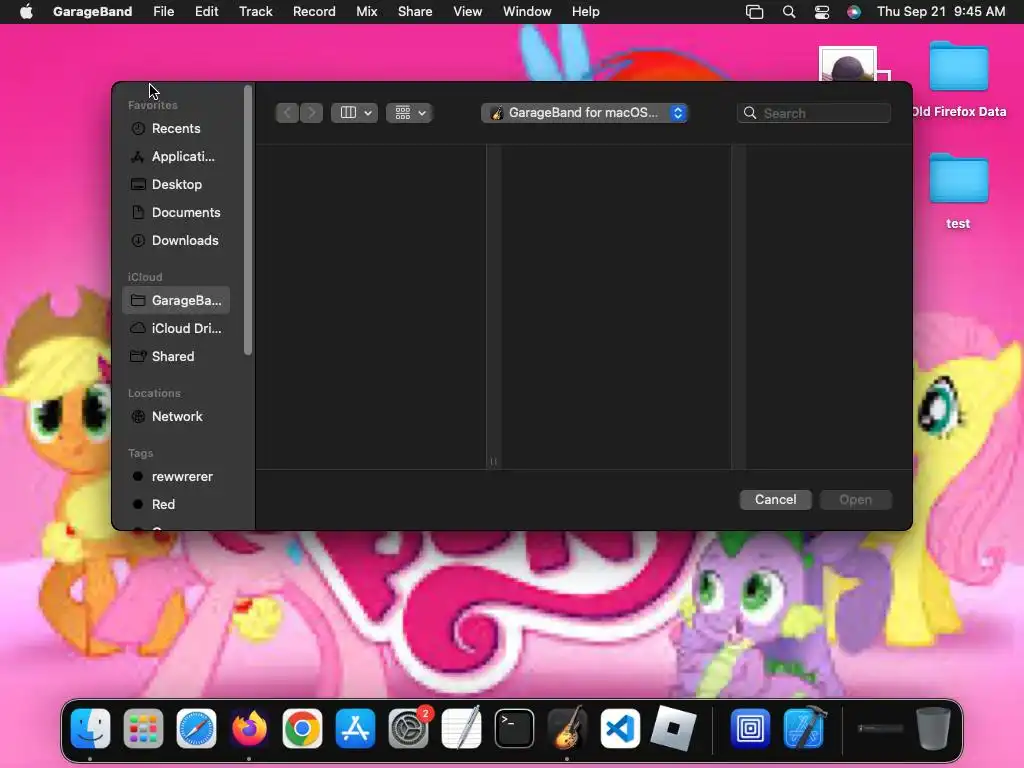Open the Window menu
The width and height of the screenshot is (1024, 768).
(527, 12)
